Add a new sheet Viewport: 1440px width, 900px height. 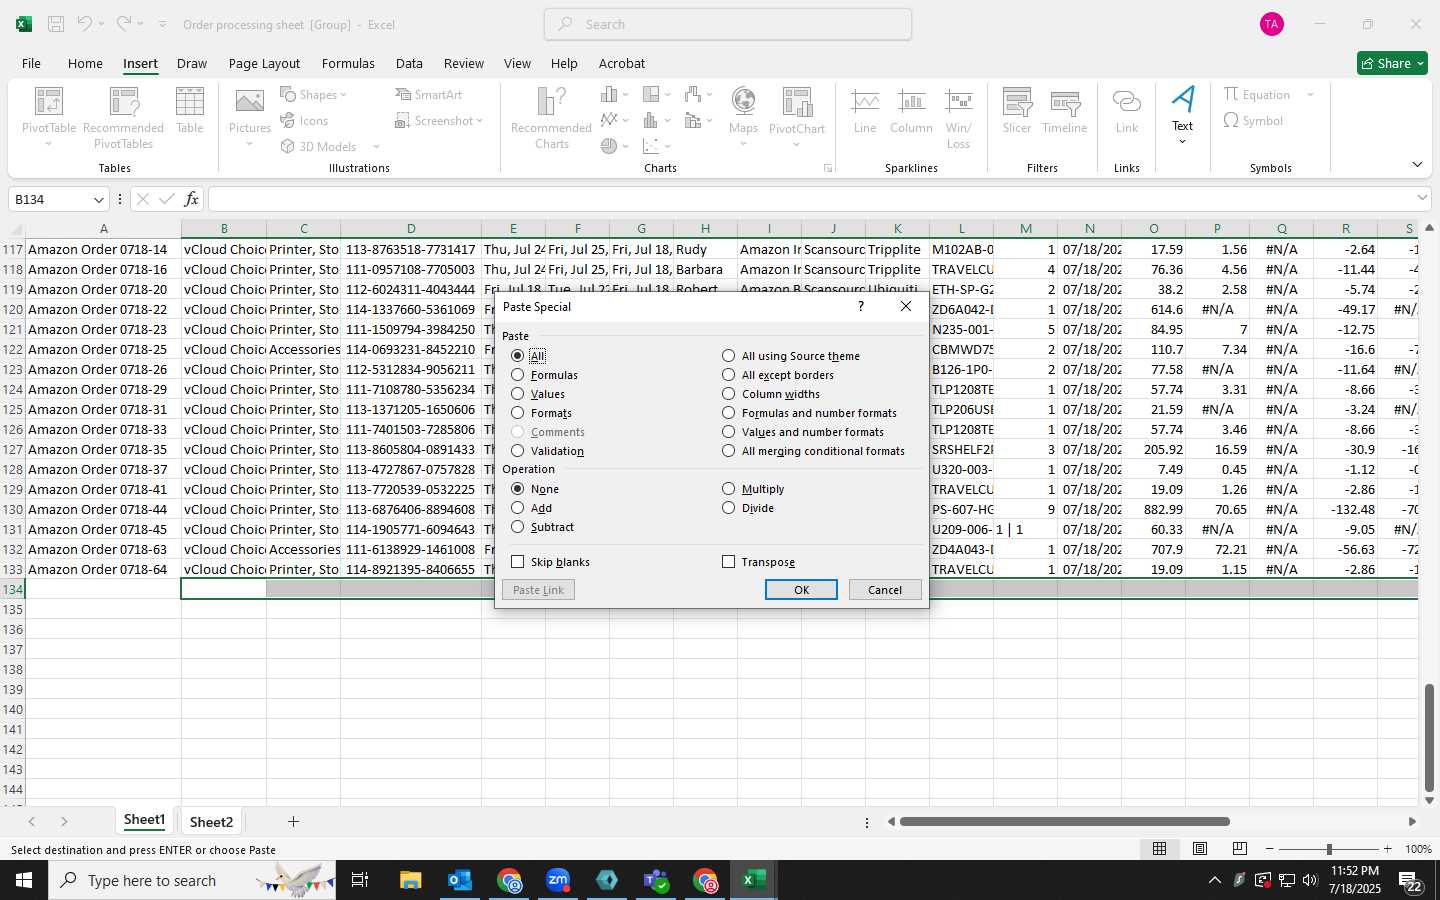point(293,822)
